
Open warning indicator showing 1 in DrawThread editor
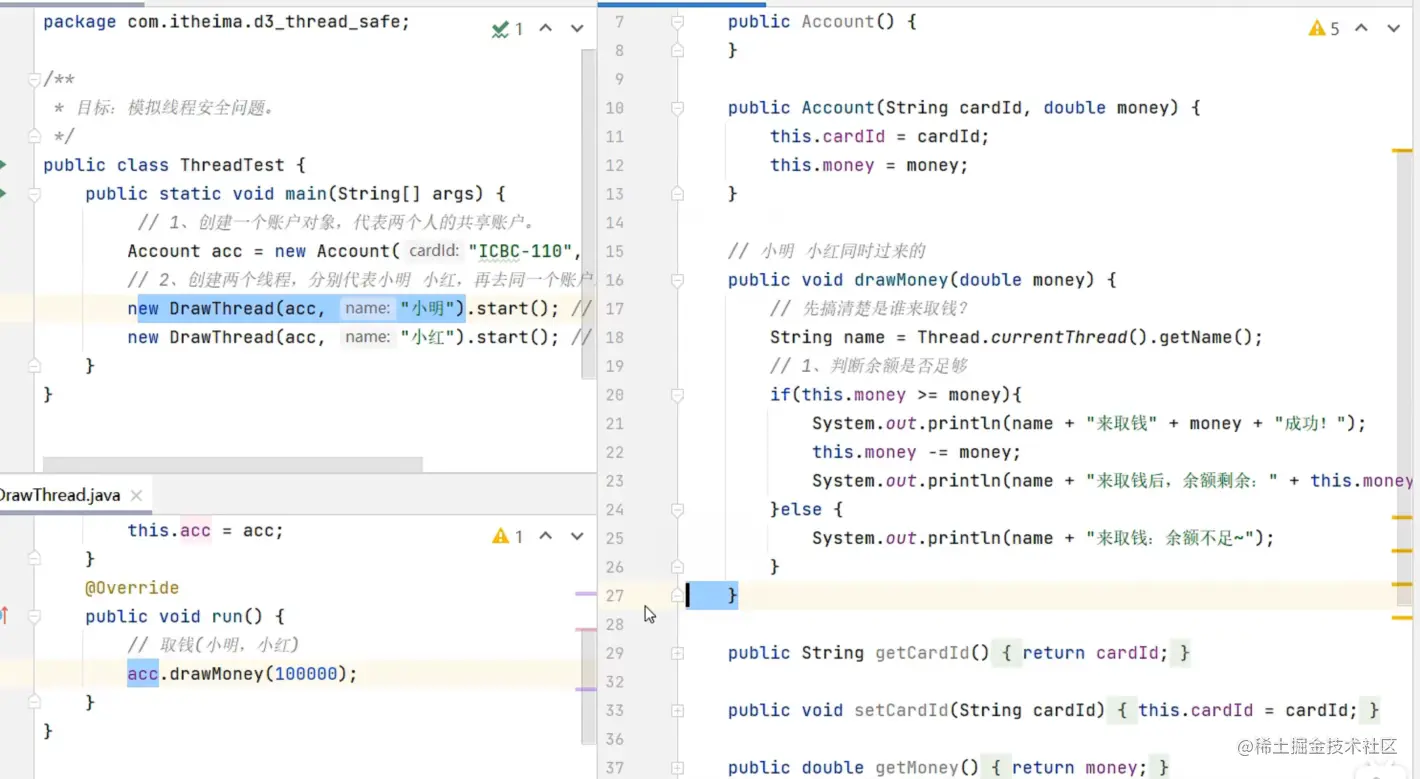(507, 536)
